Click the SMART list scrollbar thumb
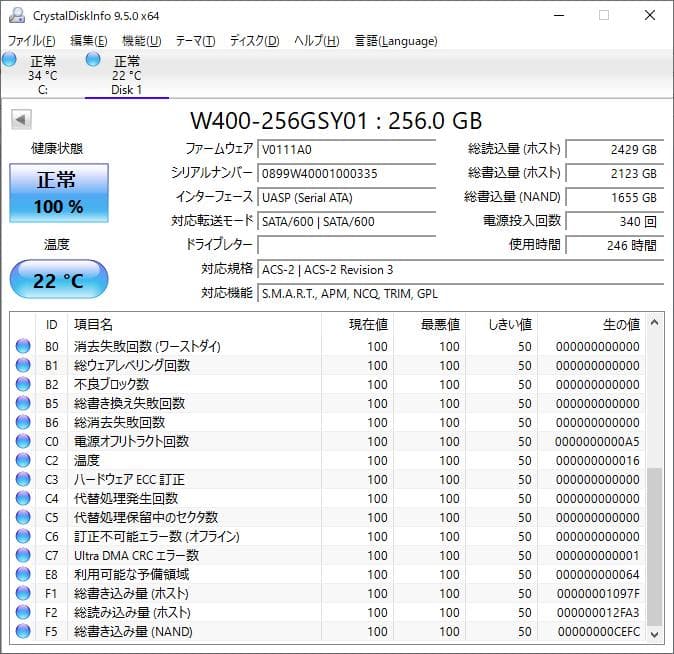Image resolution: width=674 pixels, height=654 pixels. [654, 547]
